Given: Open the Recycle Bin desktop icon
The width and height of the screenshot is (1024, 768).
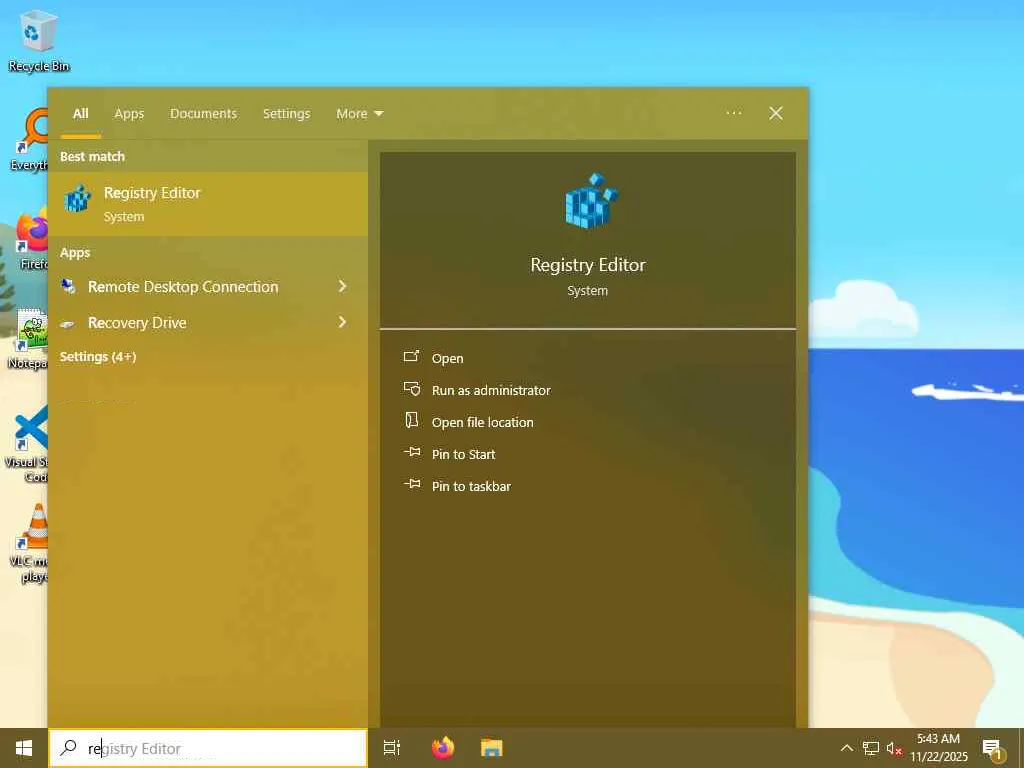Looking at the screenshot, I should [x=38, y=40].
